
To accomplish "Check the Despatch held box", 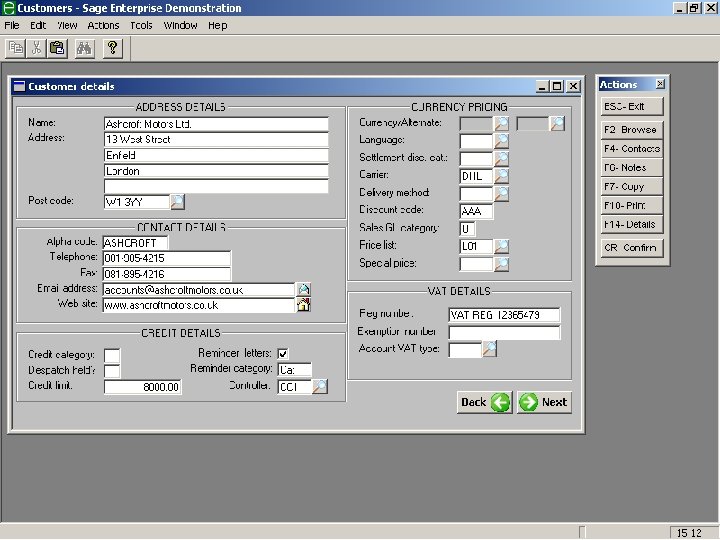I will point(112,371).
